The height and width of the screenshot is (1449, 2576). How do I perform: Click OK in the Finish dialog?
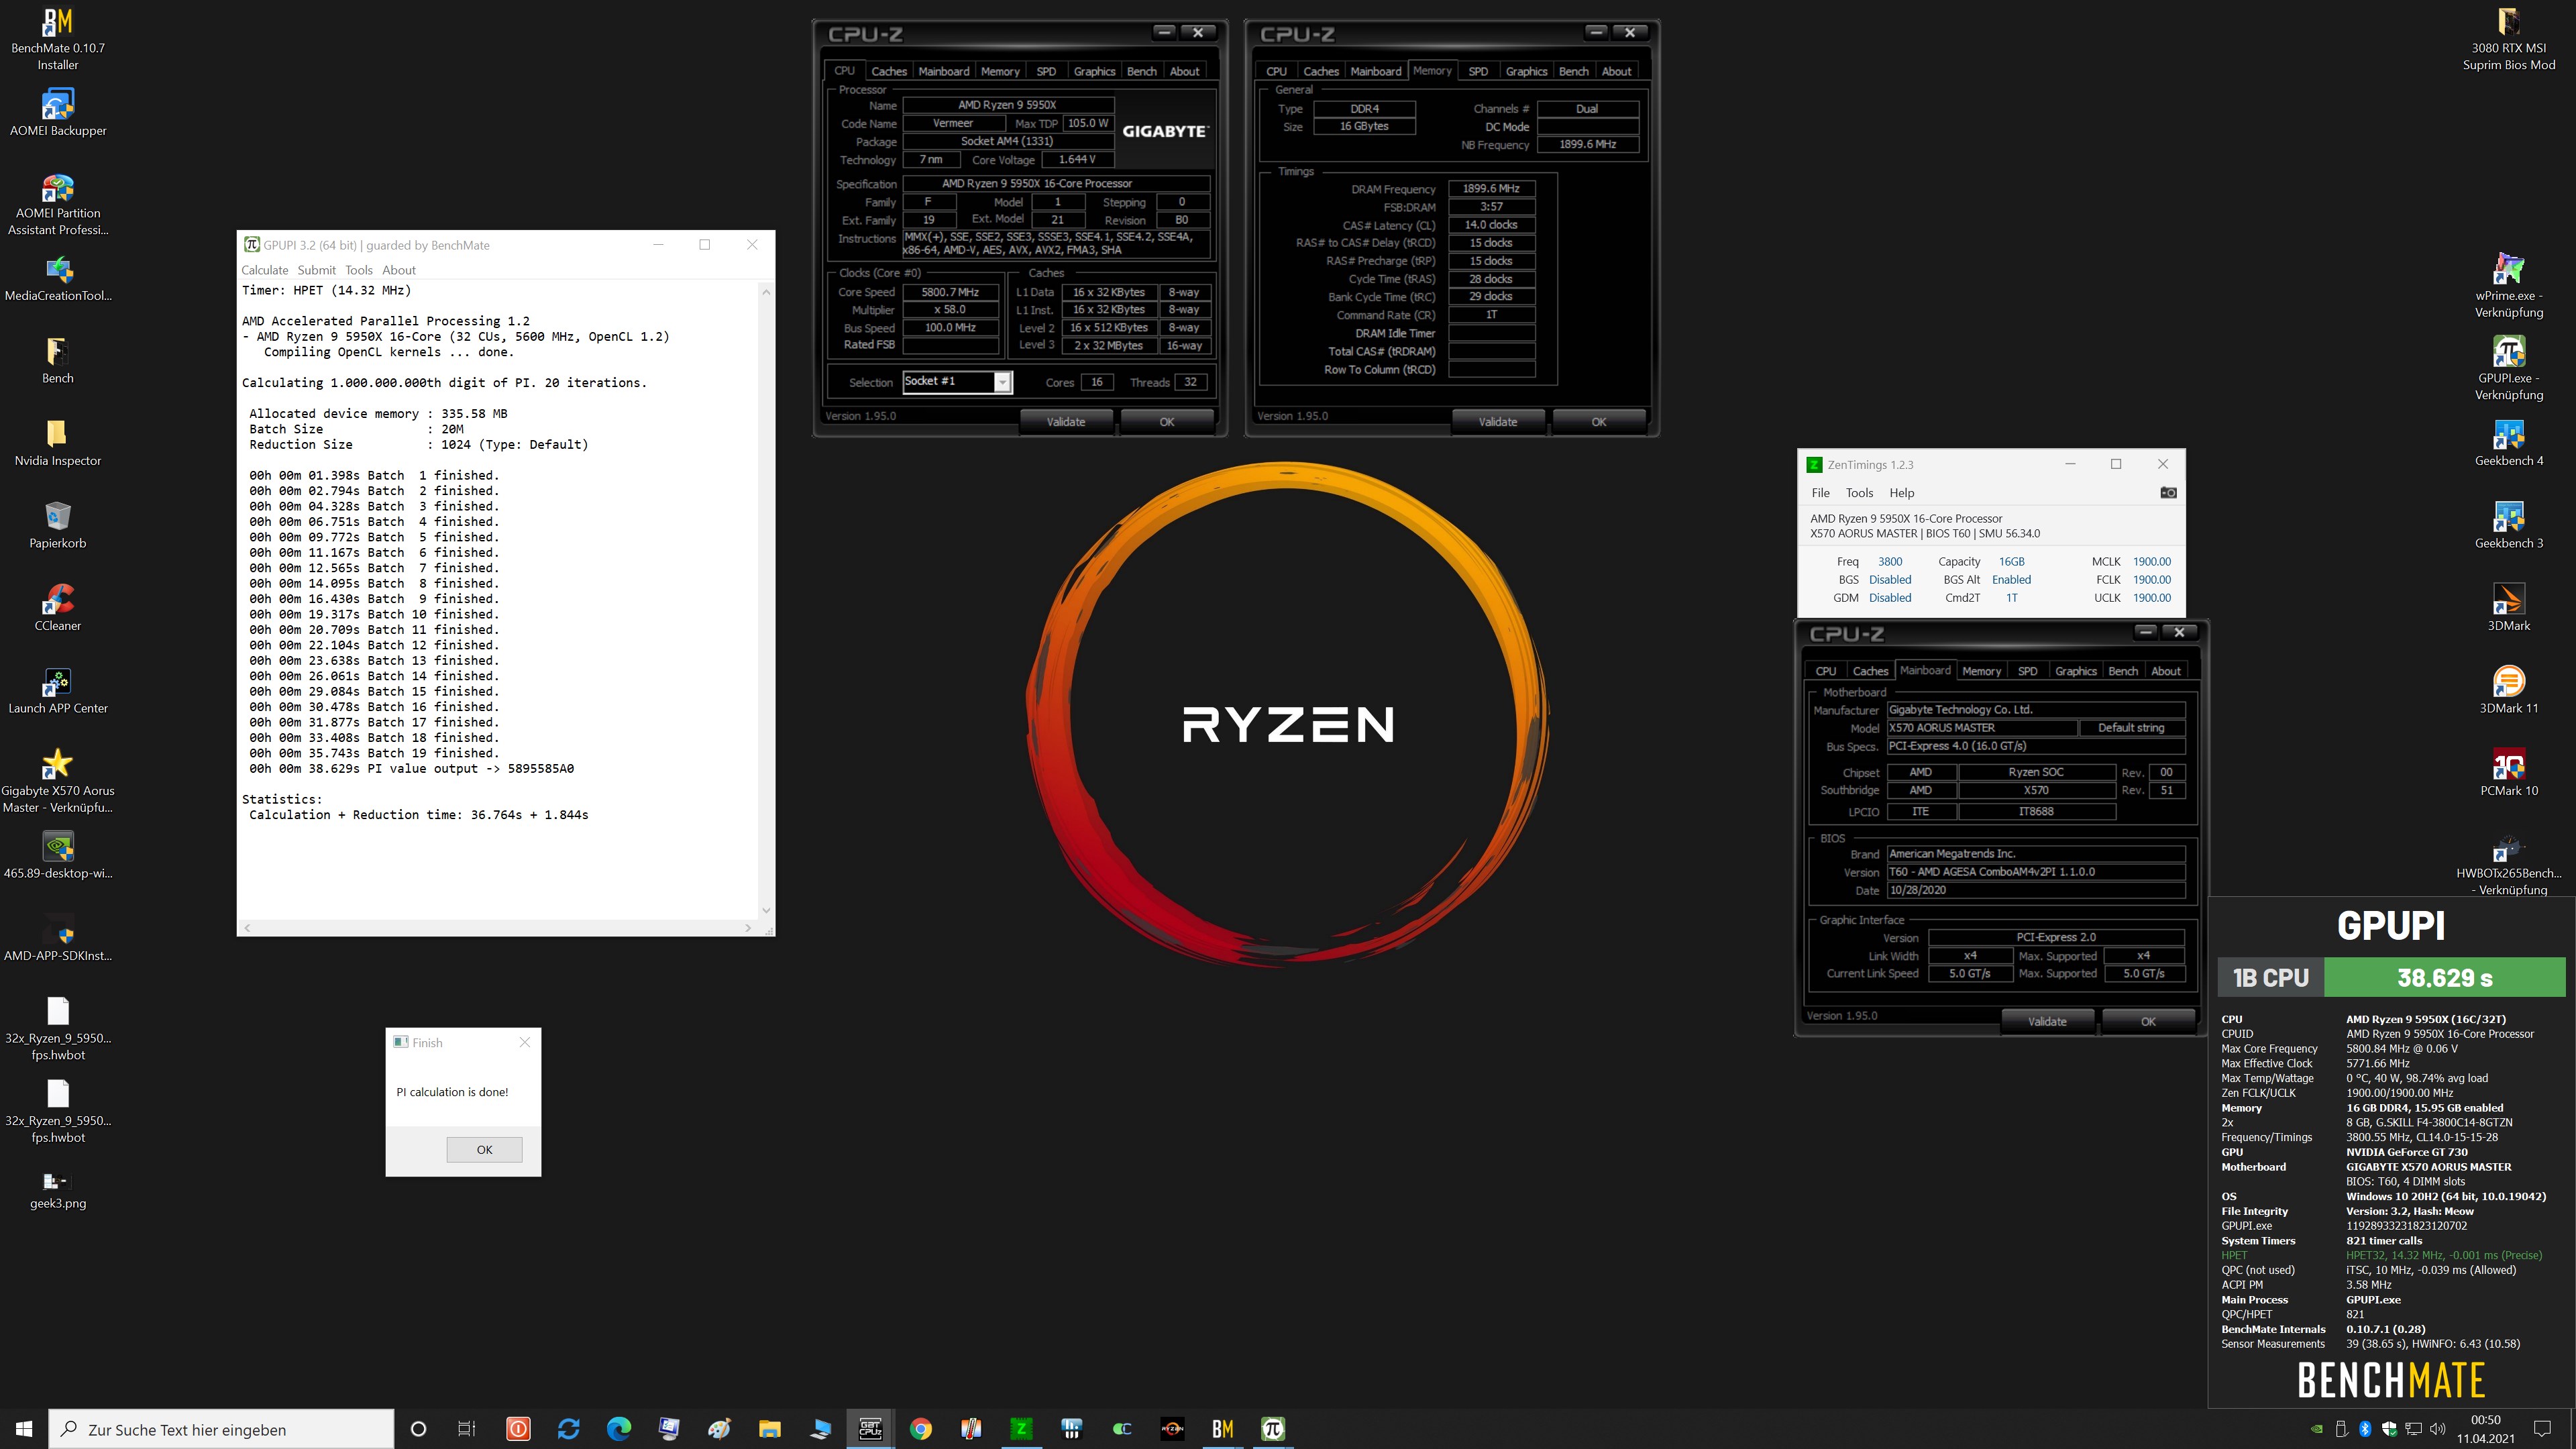(x=484, y=1149)
